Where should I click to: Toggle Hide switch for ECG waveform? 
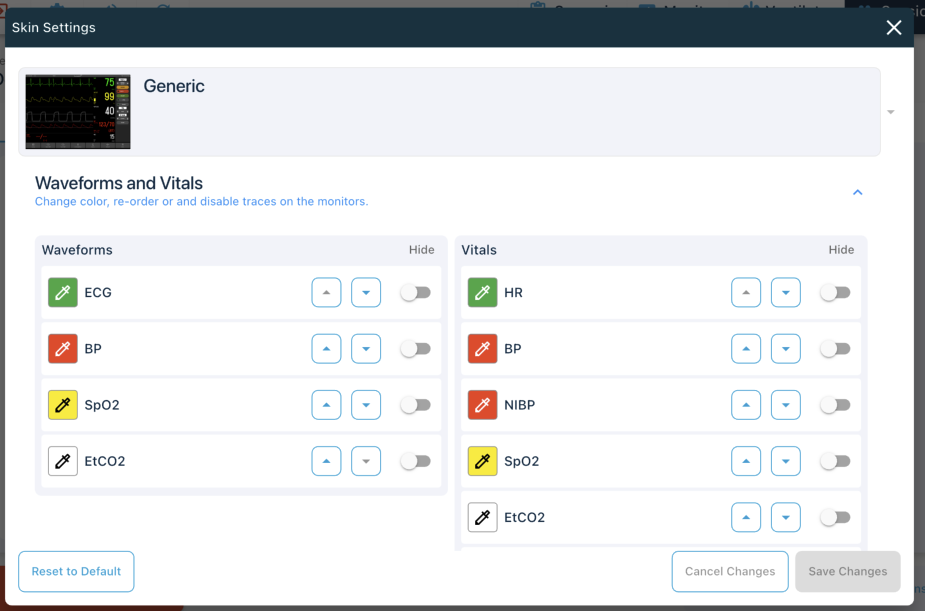click(415, 293)
